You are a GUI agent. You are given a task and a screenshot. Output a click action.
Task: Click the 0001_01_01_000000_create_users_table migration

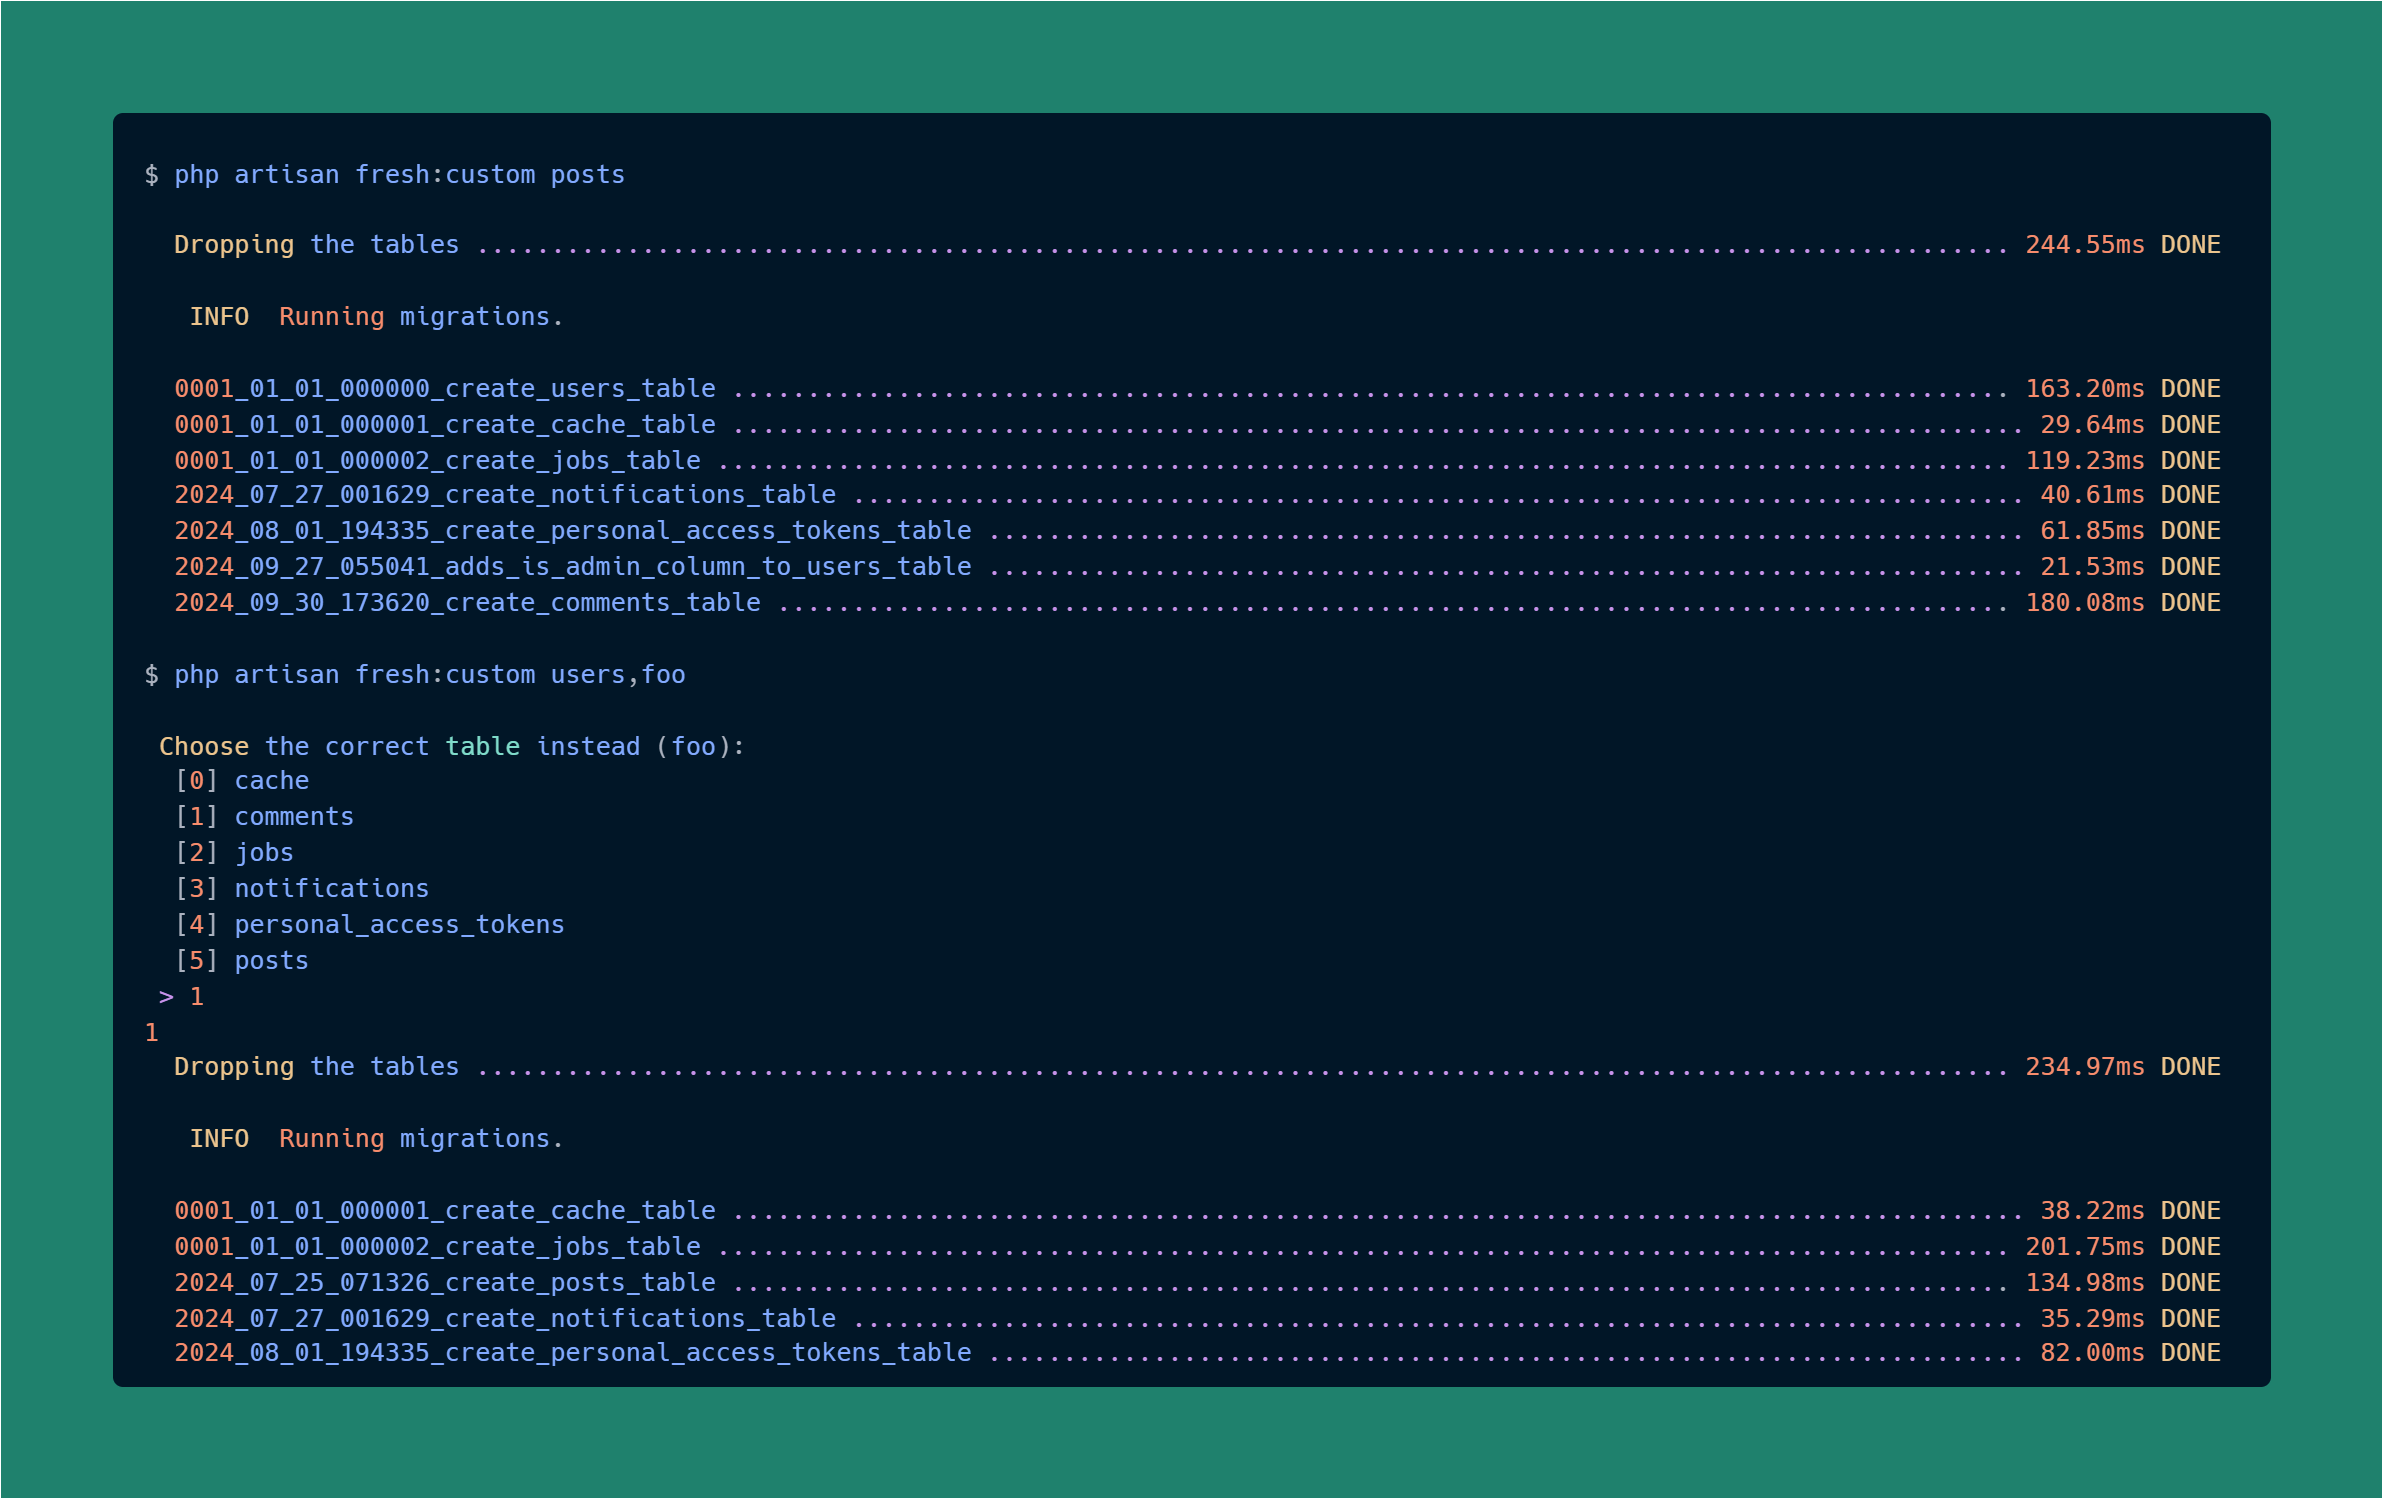point(445,389)
